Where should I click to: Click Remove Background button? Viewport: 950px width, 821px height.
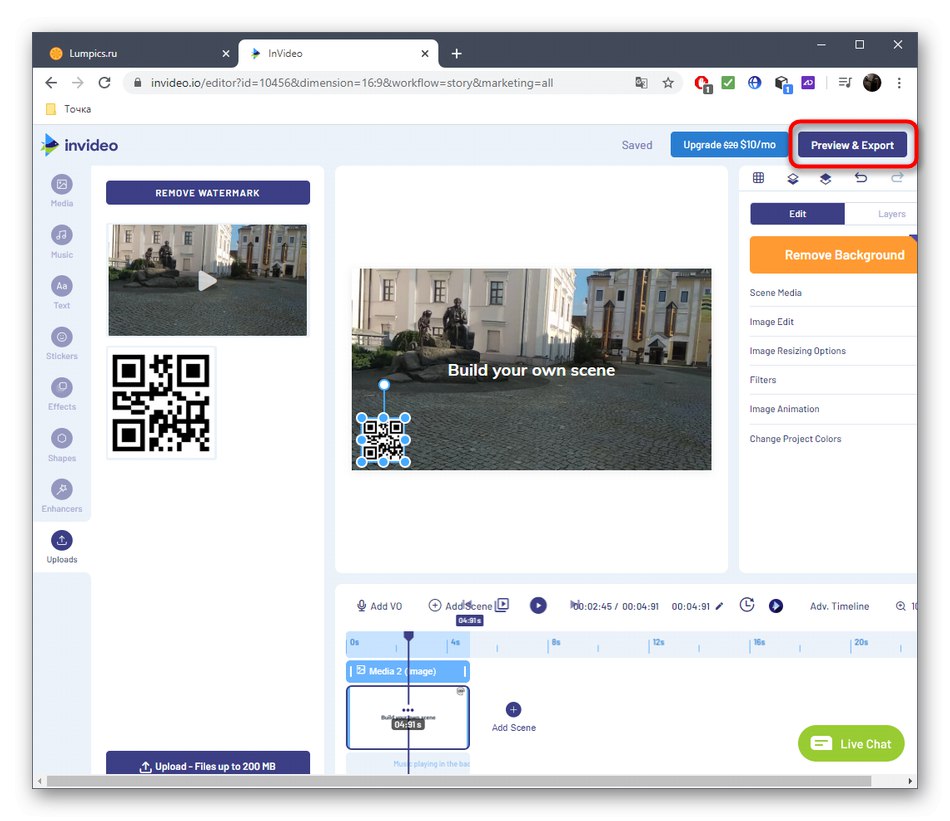[834, 255]
